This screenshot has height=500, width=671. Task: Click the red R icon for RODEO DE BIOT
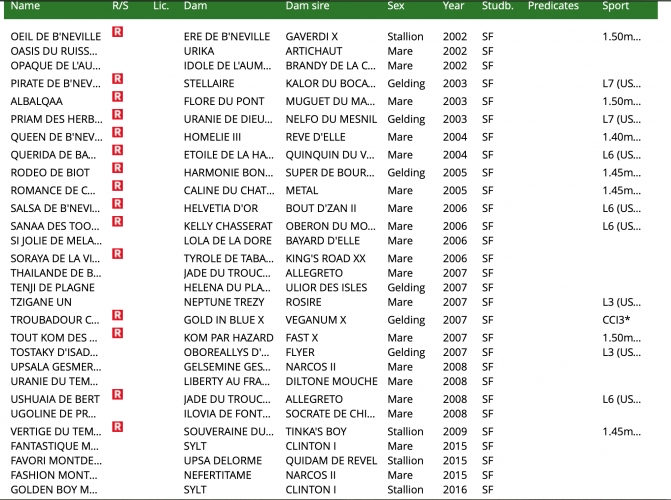tap(117, 168)
